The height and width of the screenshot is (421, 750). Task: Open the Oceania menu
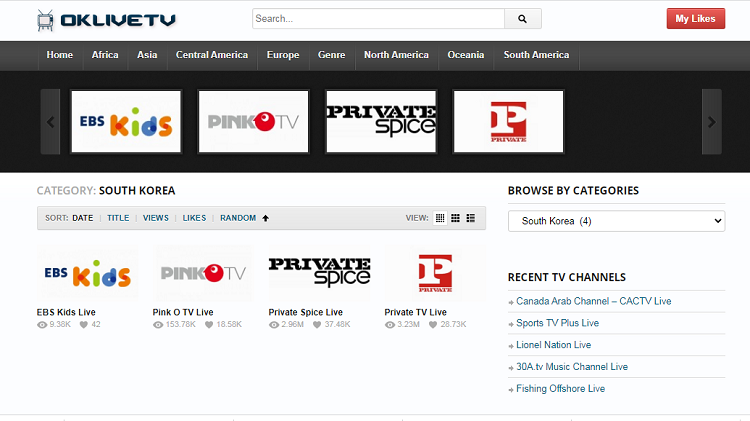[466, 55]
